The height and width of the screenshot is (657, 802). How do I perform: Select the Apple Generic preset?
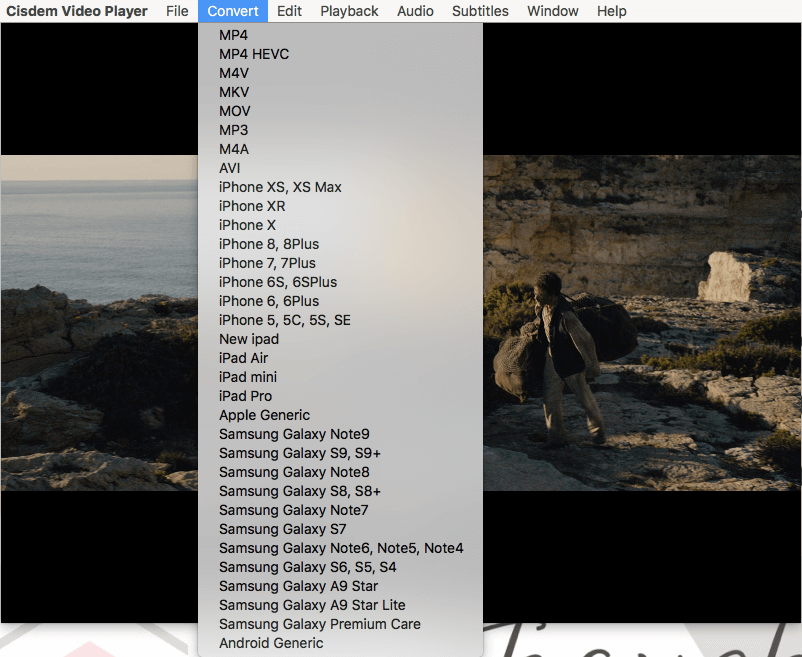340,415
